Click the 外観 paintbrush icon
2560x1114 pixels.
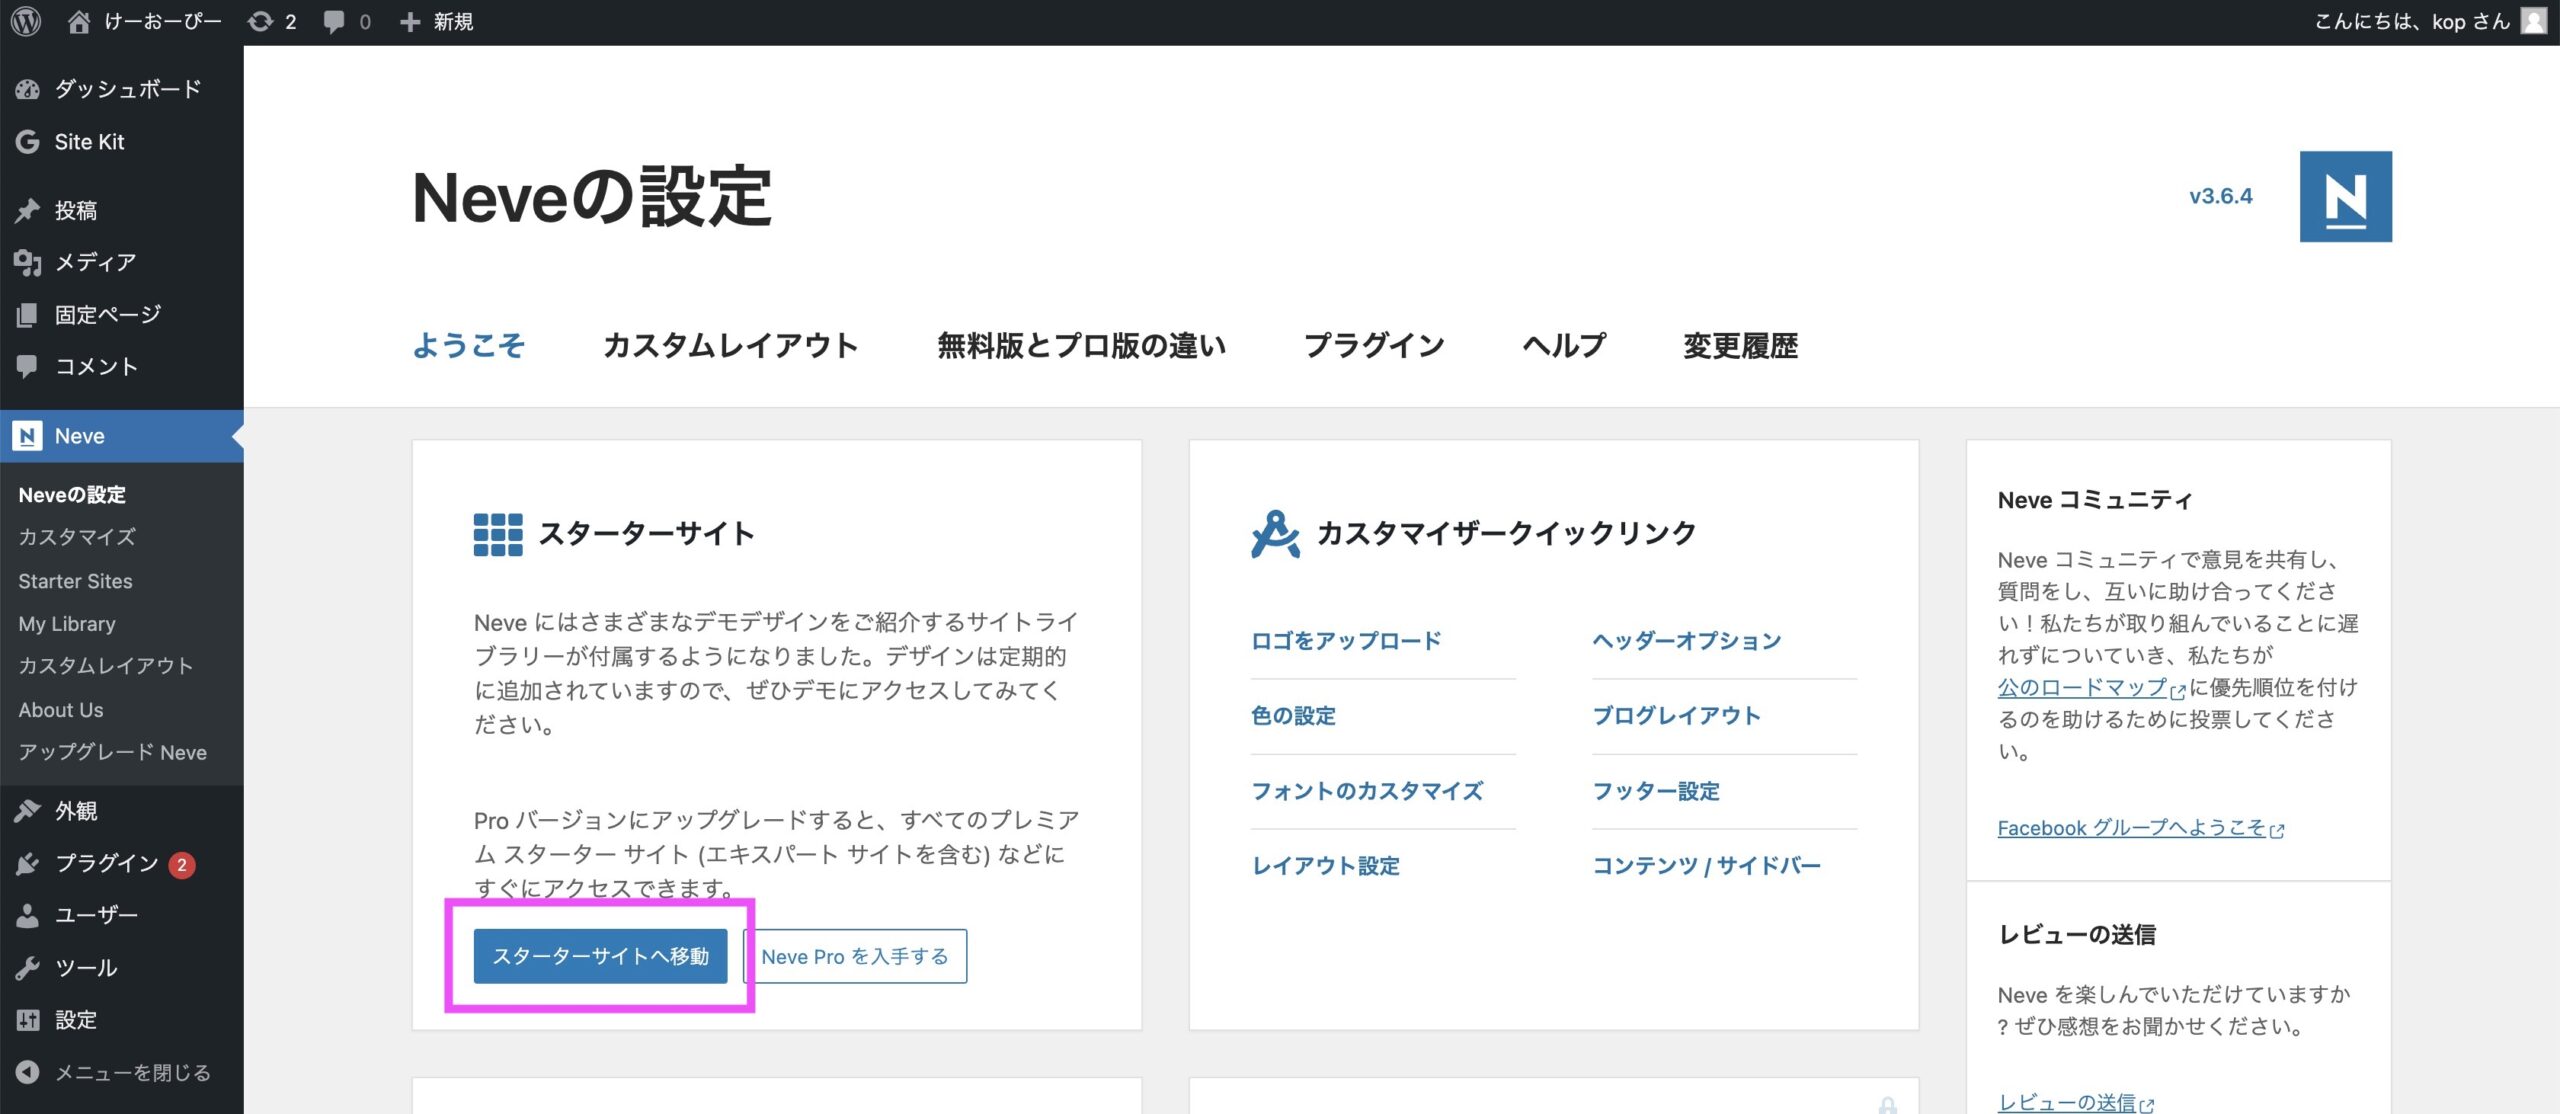(x=28, y=811)
